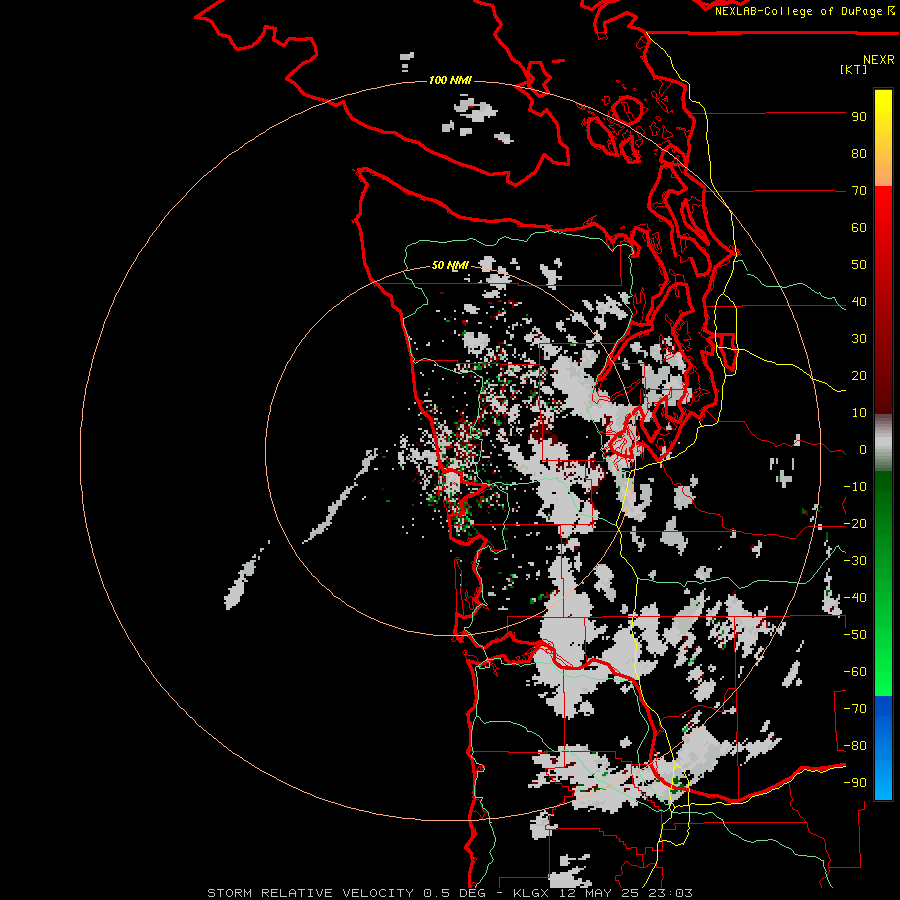
Task: Click the STORM RELATIVE VELOCITY footer text
Action: pos(310,893)
